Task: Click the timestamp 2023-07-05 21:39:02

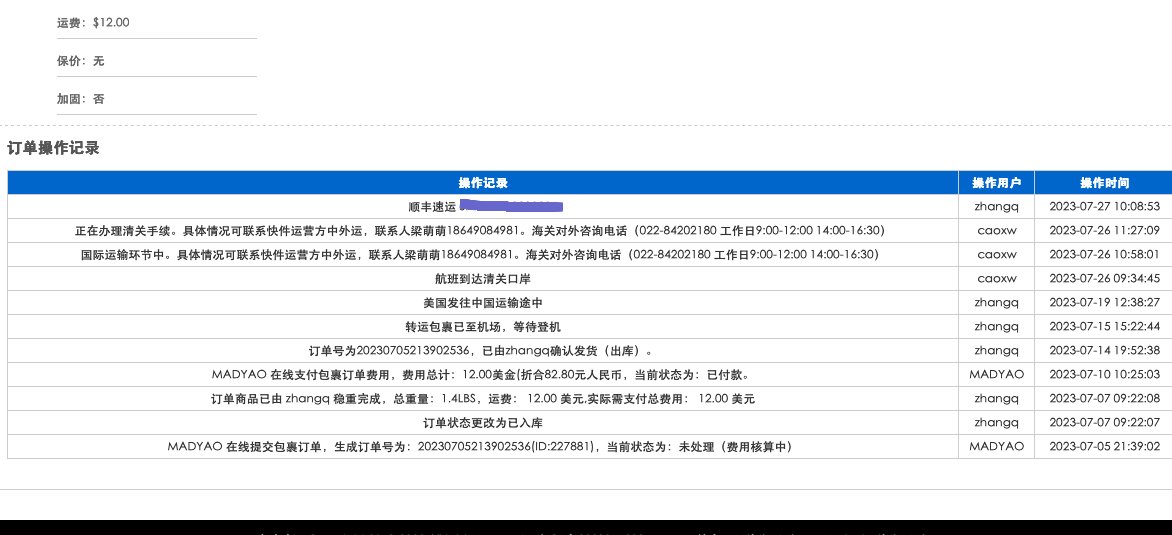Action: [1105, 446]
